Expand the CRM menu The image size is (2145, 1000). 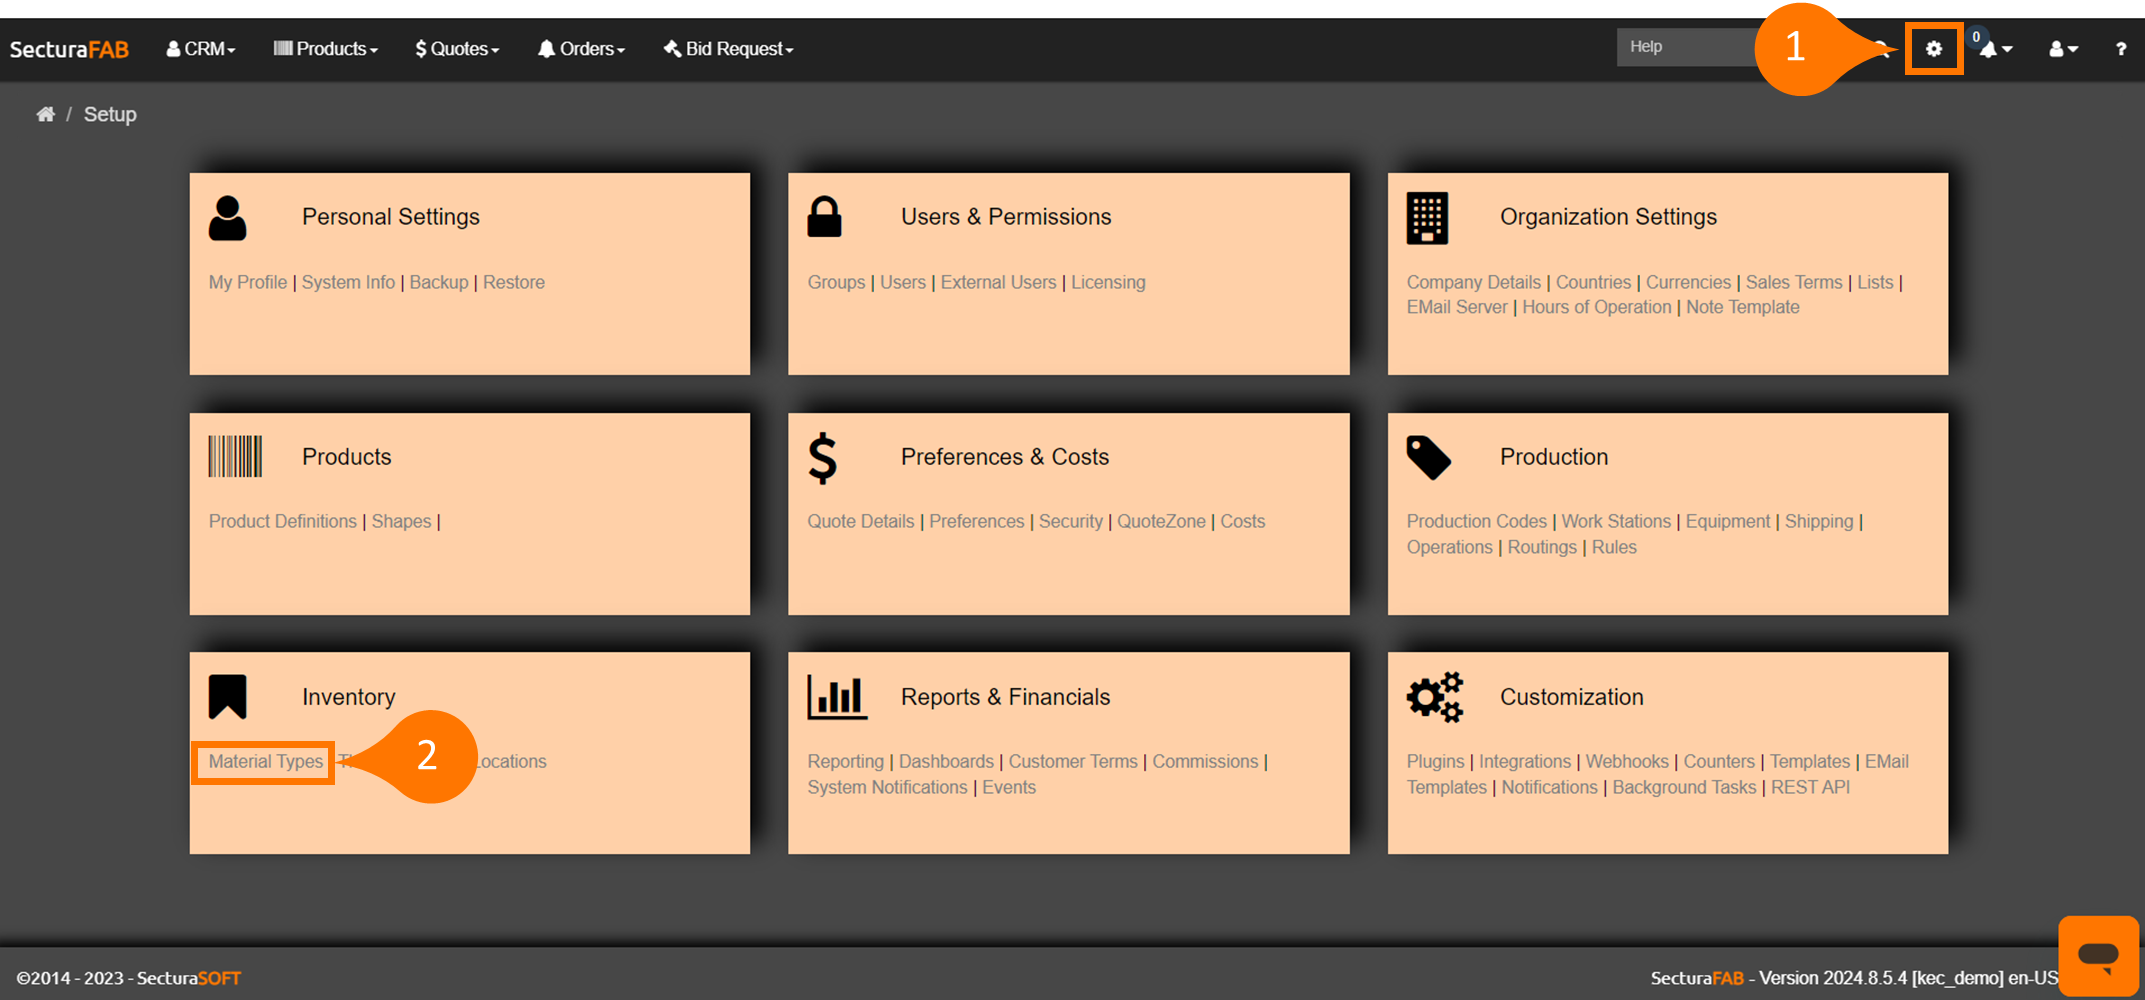point(201,49)
